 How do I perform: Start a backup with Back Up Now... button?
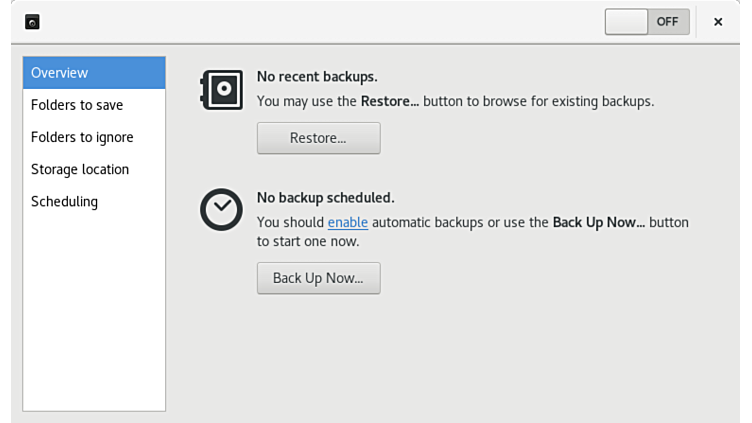pos(318,278)
